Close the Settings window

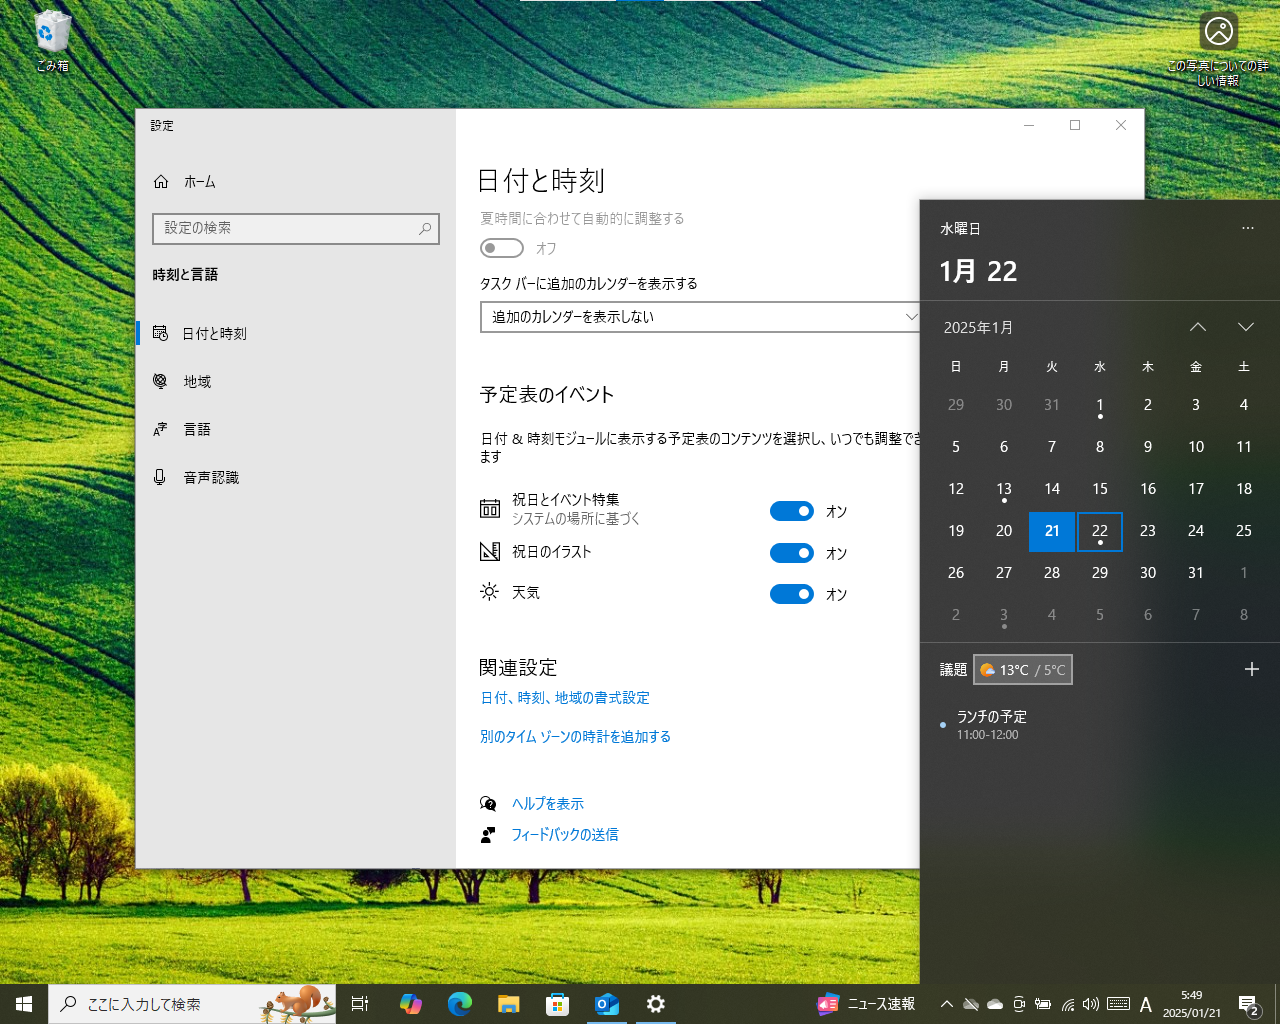pyautogui.click(x=1121, y=125)
